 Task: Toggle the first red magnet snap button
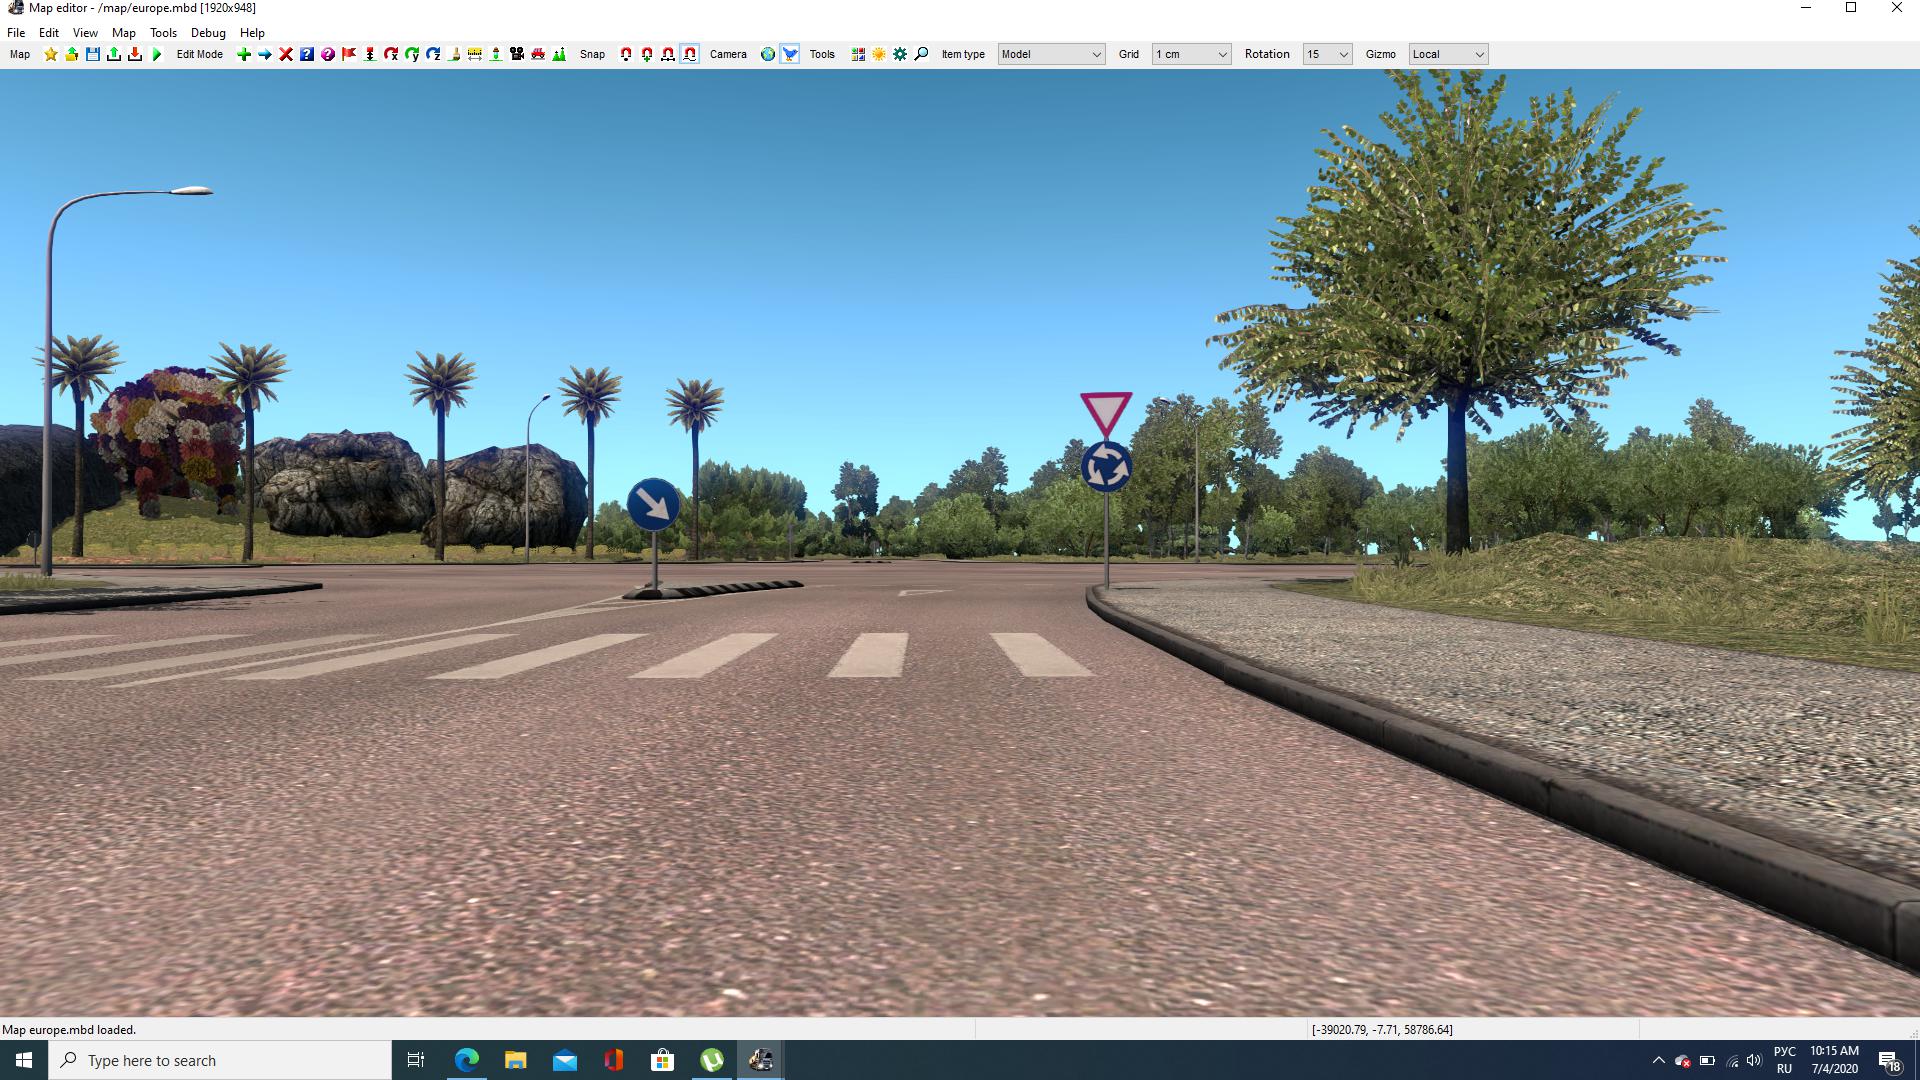click(x=626, y=54)
